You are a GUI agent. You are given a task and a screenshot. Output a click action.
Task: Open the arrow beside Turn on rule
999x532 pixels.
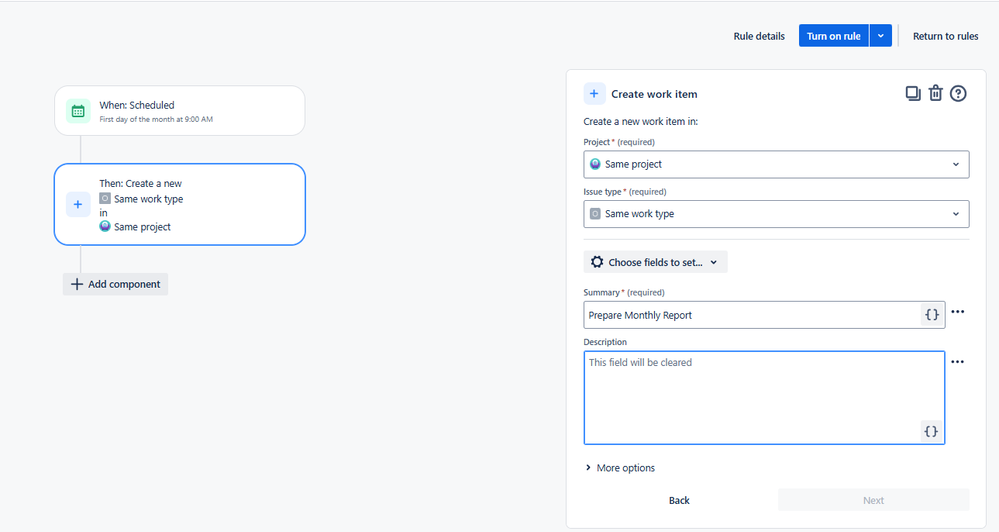coord(880,36)
